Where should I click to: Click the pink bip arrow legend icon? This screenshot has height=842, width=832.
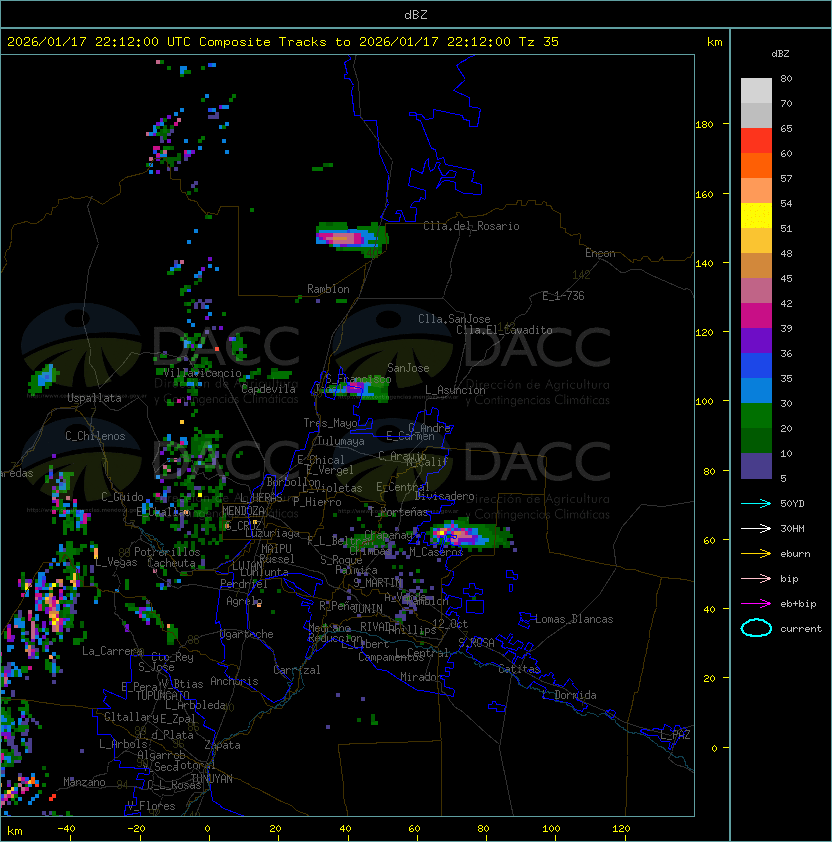(756, 579)
